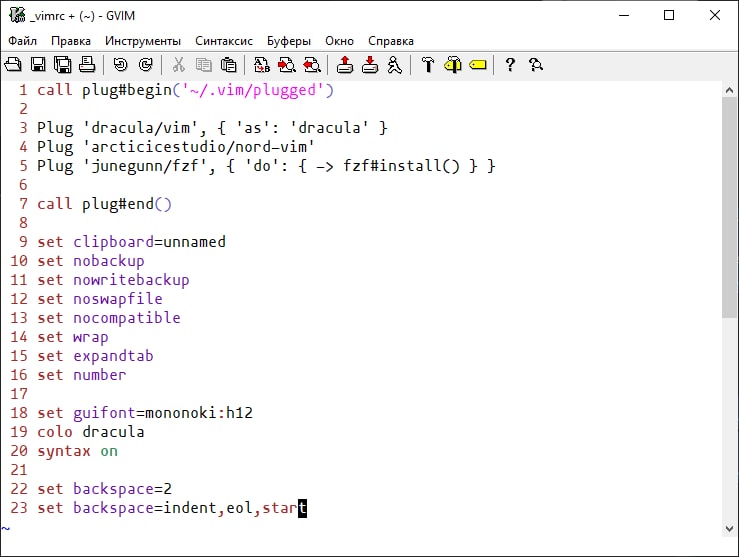739x557 pixels.
Task: Click 'set backspace=indent,eol,start' line
Action: pyautogui.click(x=172, y=508)
